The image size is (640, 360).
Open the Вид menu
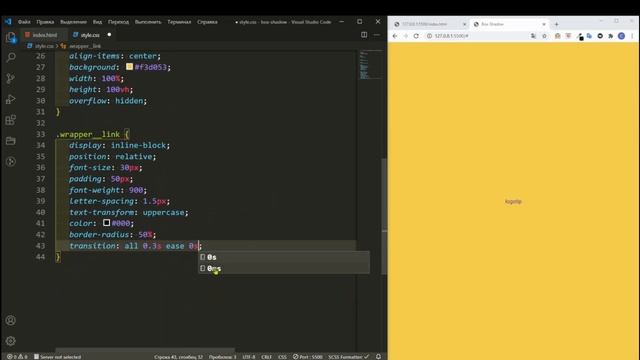(x=97, y=22)
